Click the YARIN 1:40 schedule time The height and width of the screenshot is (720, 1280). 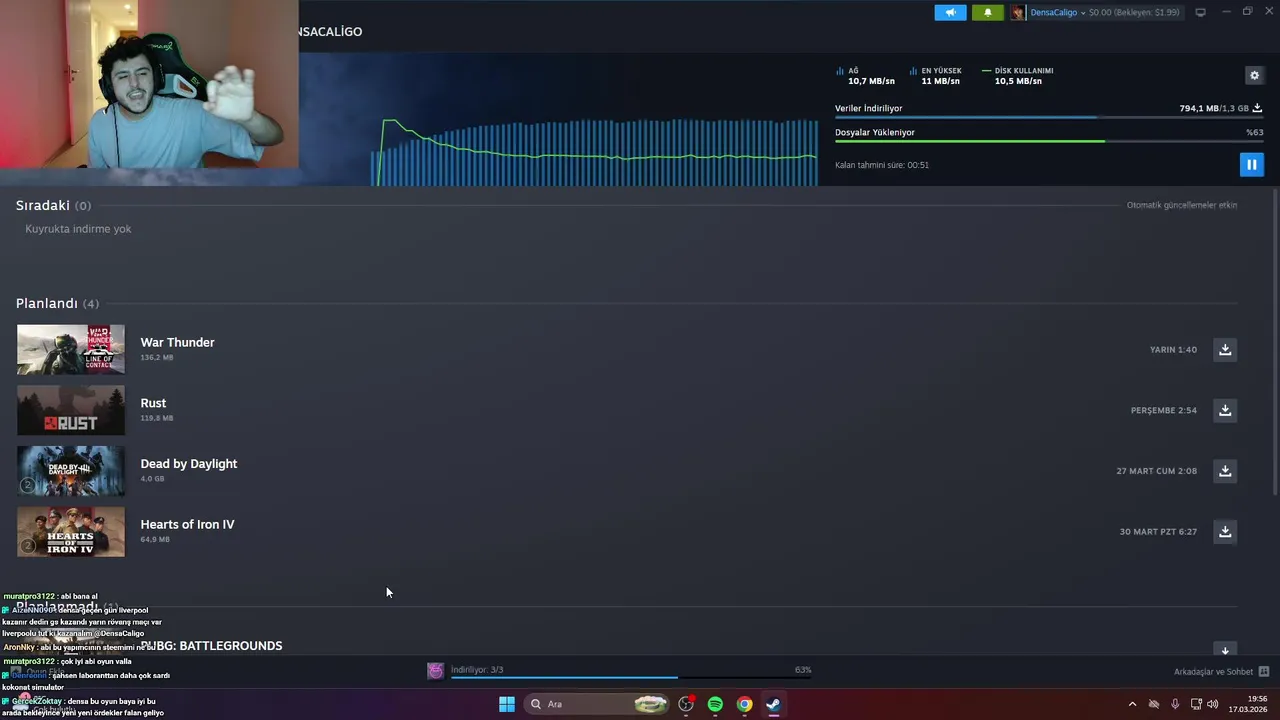click(x=1173, y=350)
